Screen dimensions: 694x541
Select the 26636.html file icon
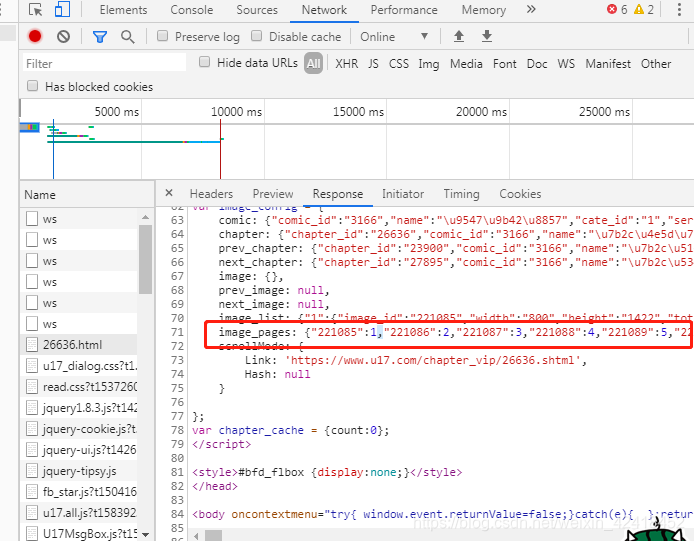pyautogui.click(x=32, y=344)
